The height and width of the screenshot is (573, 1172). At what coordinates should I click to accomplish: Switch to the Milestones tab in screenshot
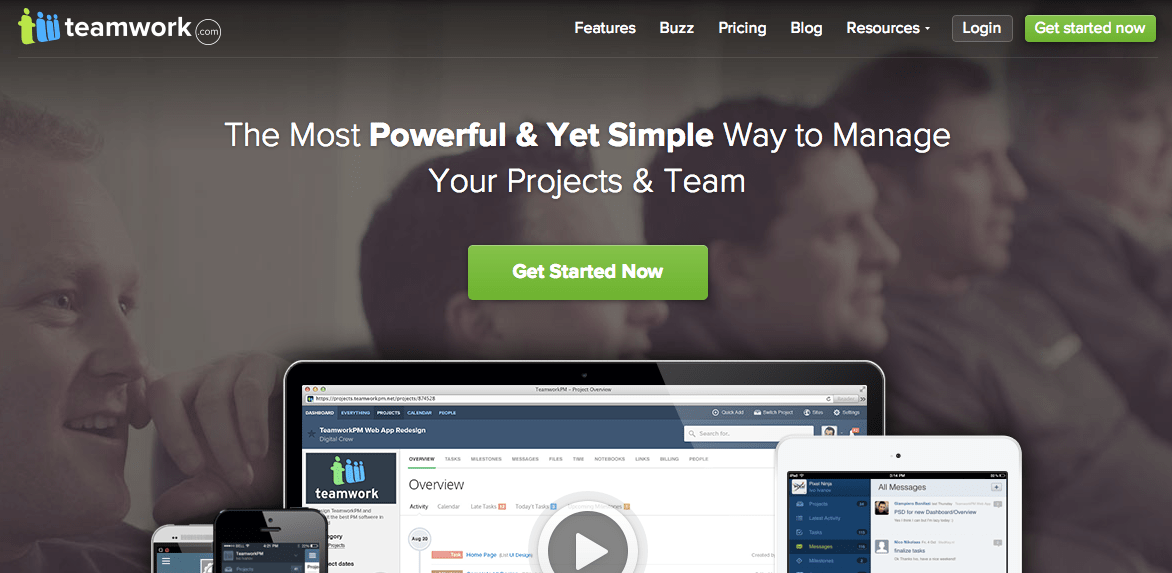(x=487, y=459)
